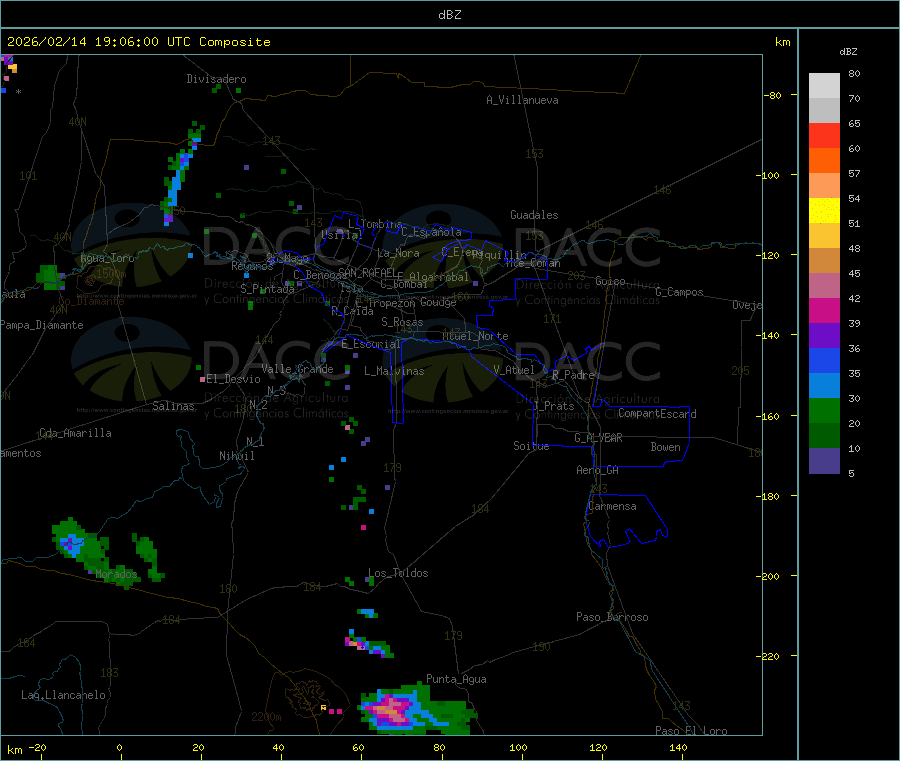This screenshot has height=761, width=900.
Task: Click the 80 dBZ light gray swatch
Action: tap(824, 86)
